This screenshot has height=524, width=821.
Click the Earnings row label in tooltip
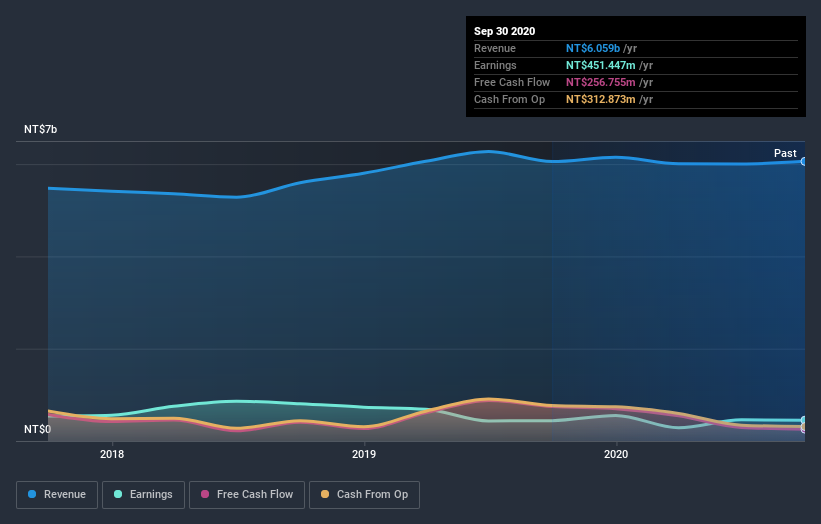[495, 65]
